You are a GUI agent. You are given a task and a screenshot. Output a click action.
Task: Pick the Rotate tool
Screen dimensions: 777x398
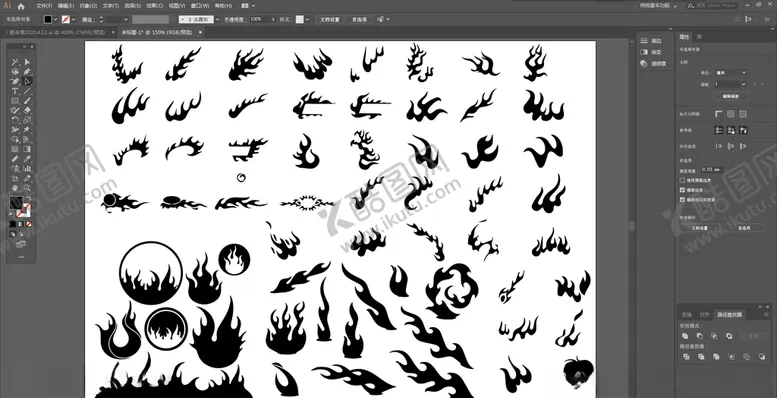[x=15, y=120]
